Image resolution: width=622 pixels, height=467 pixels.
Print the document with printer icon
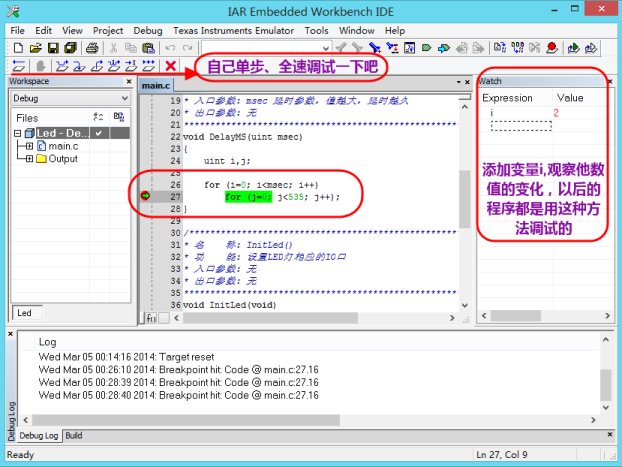click(92, 48)
